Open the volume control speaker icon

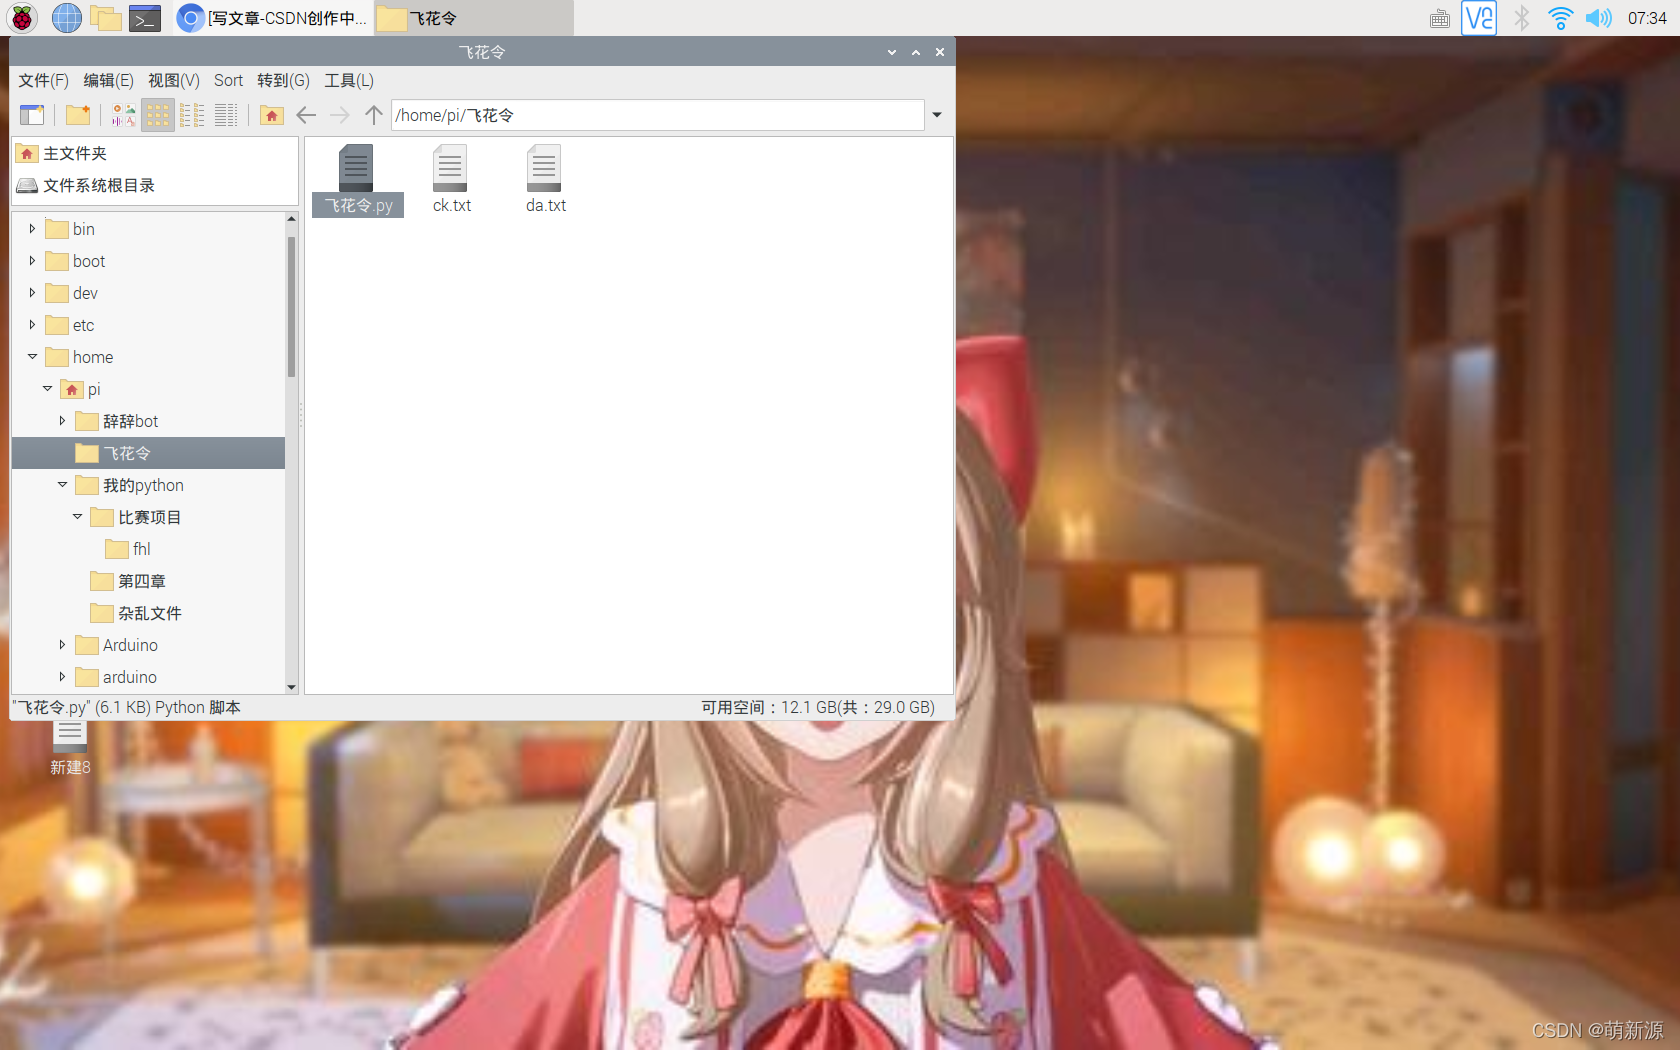(x=1599, y=18)
